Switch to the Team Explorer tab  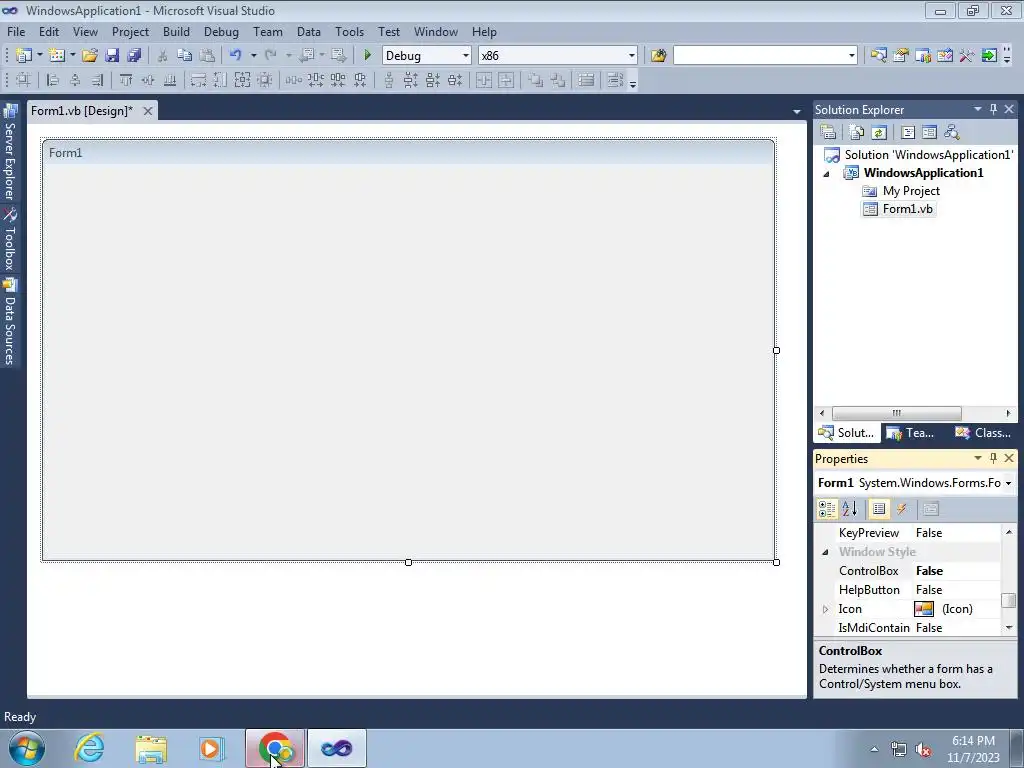pyautogui.click(x=910, y=432)
